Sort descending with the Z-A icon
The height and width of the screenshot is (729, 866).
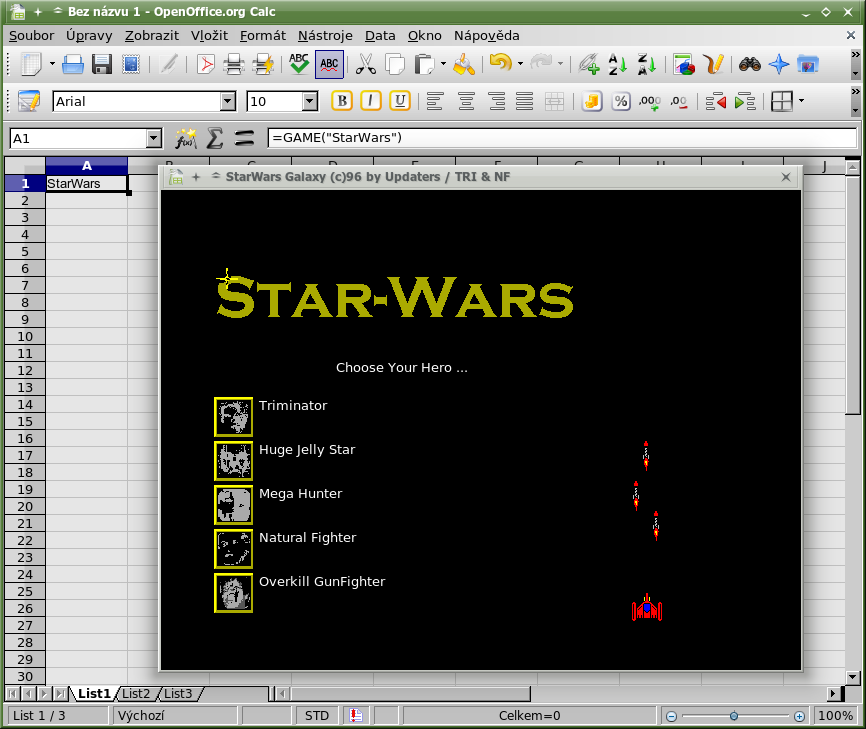coord(646,64)
